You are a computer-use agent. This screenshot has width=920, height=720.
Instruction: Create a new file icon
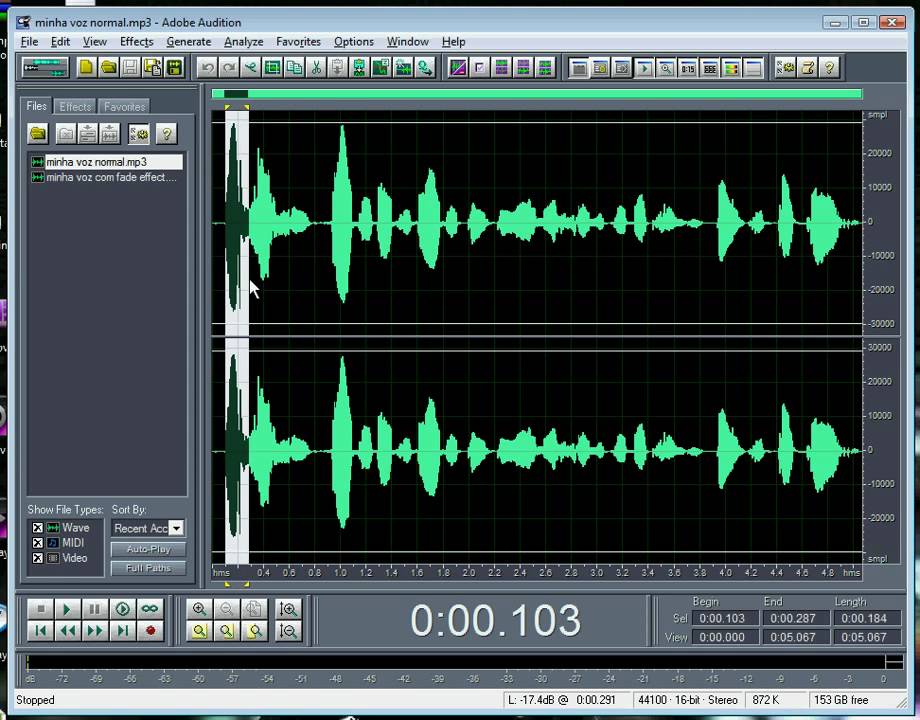pyautogui.click(x=86, y=67)
